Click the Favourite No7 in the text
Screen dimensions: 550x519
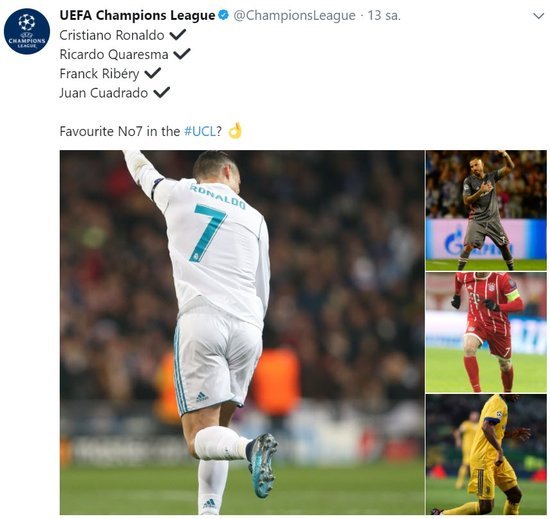(120, 132)
